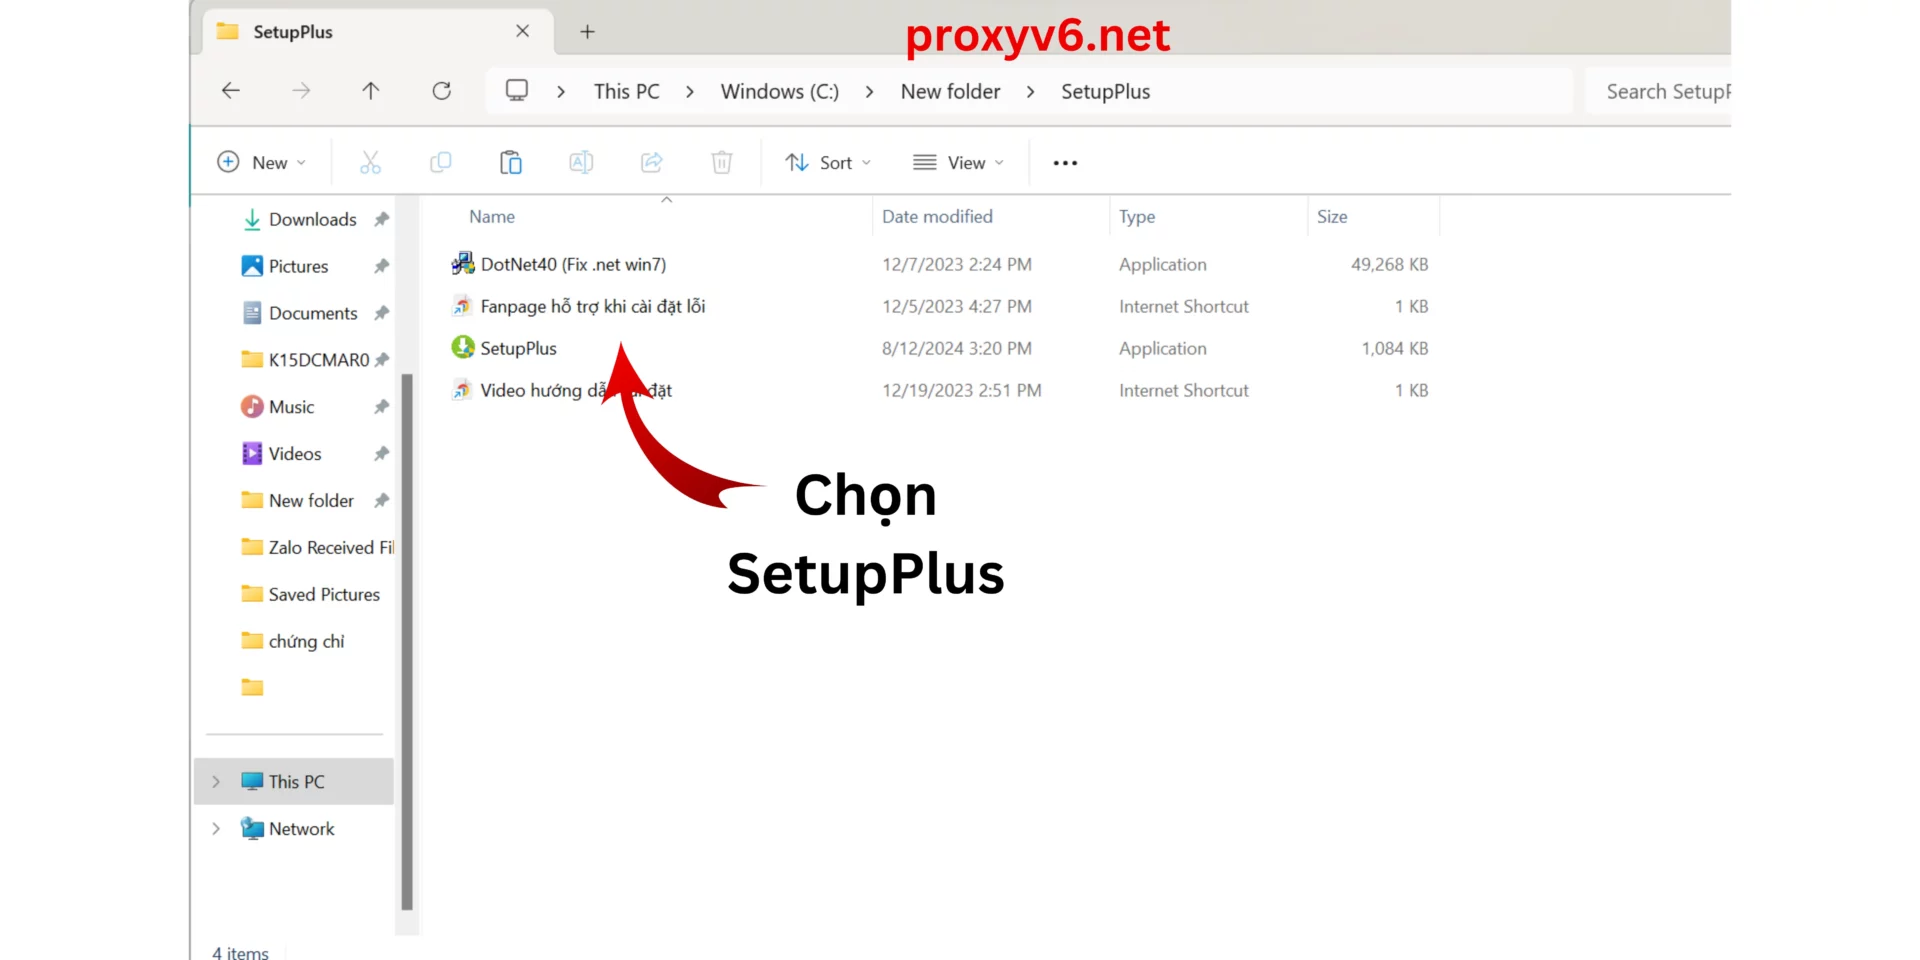Navigate up one folder level
This screenshot has width=1920, height=960.
371,91
